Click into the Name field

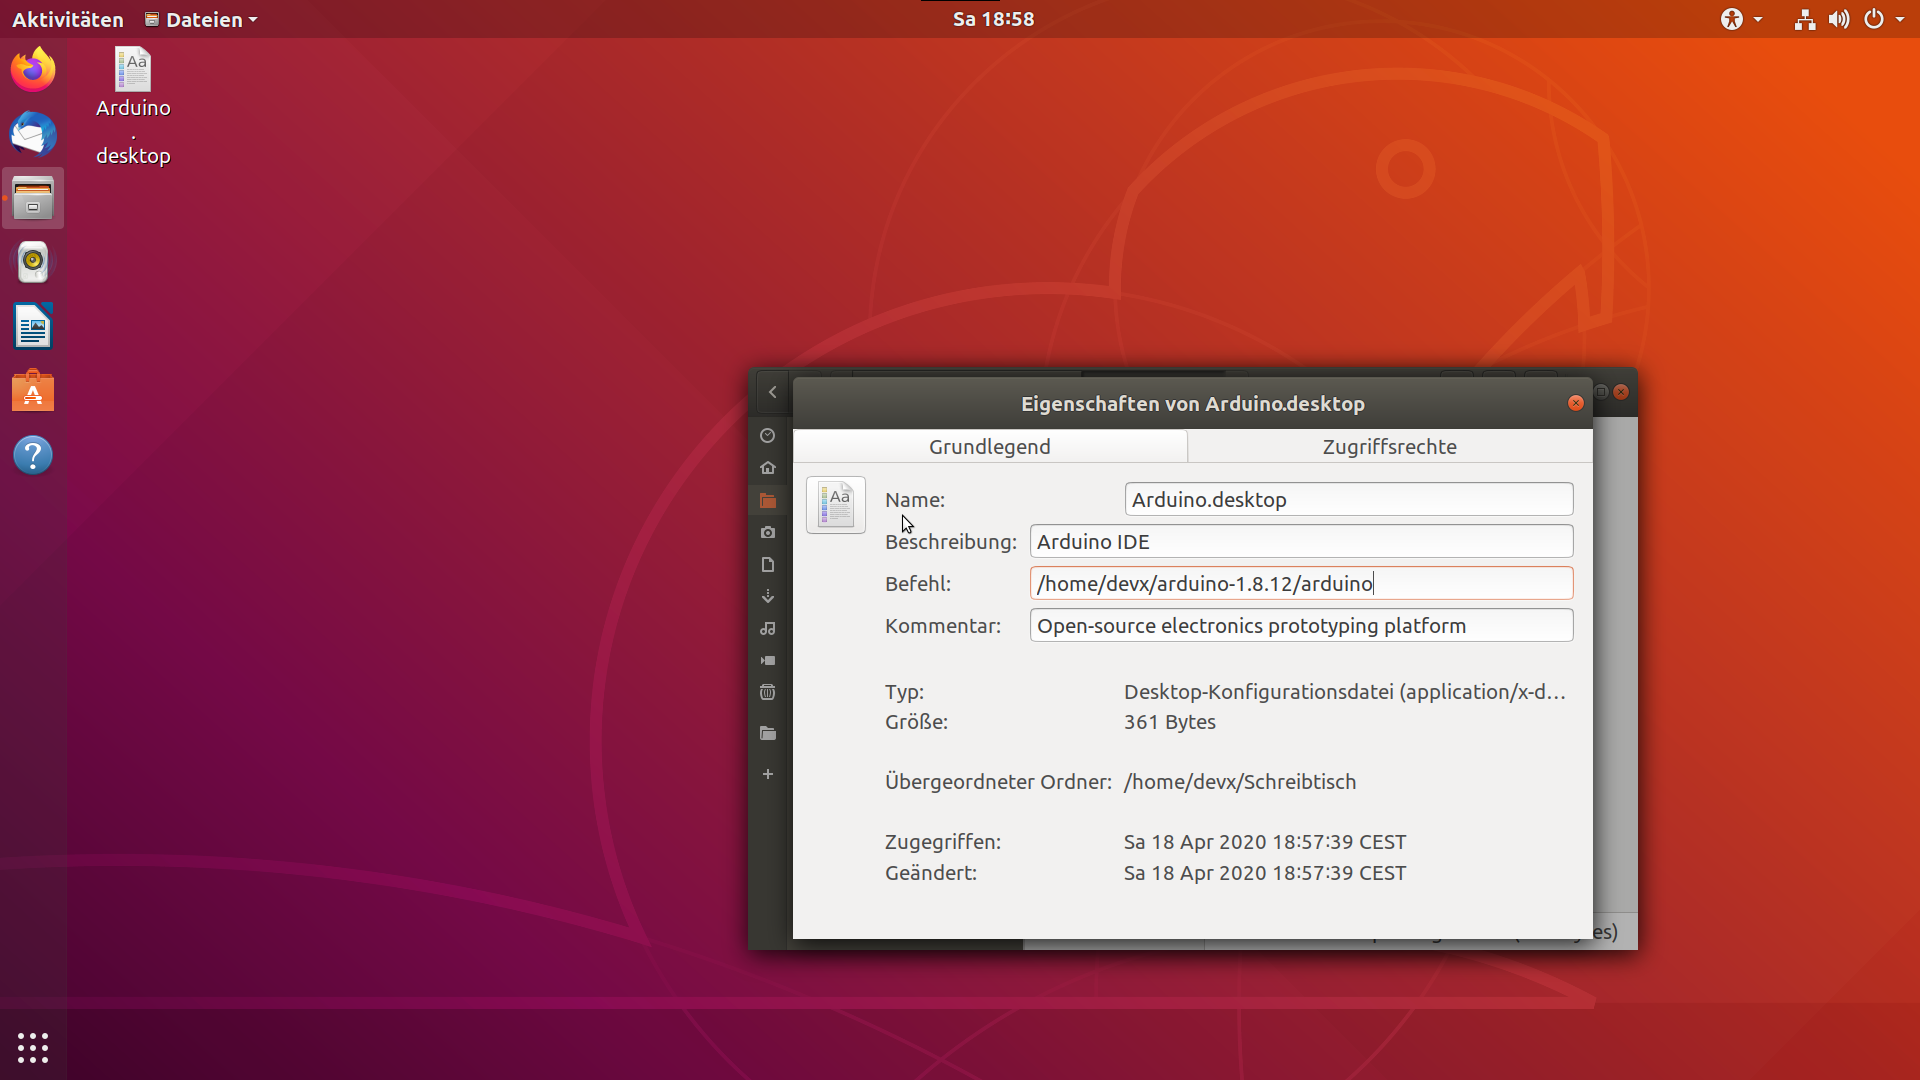(1349, 499)
